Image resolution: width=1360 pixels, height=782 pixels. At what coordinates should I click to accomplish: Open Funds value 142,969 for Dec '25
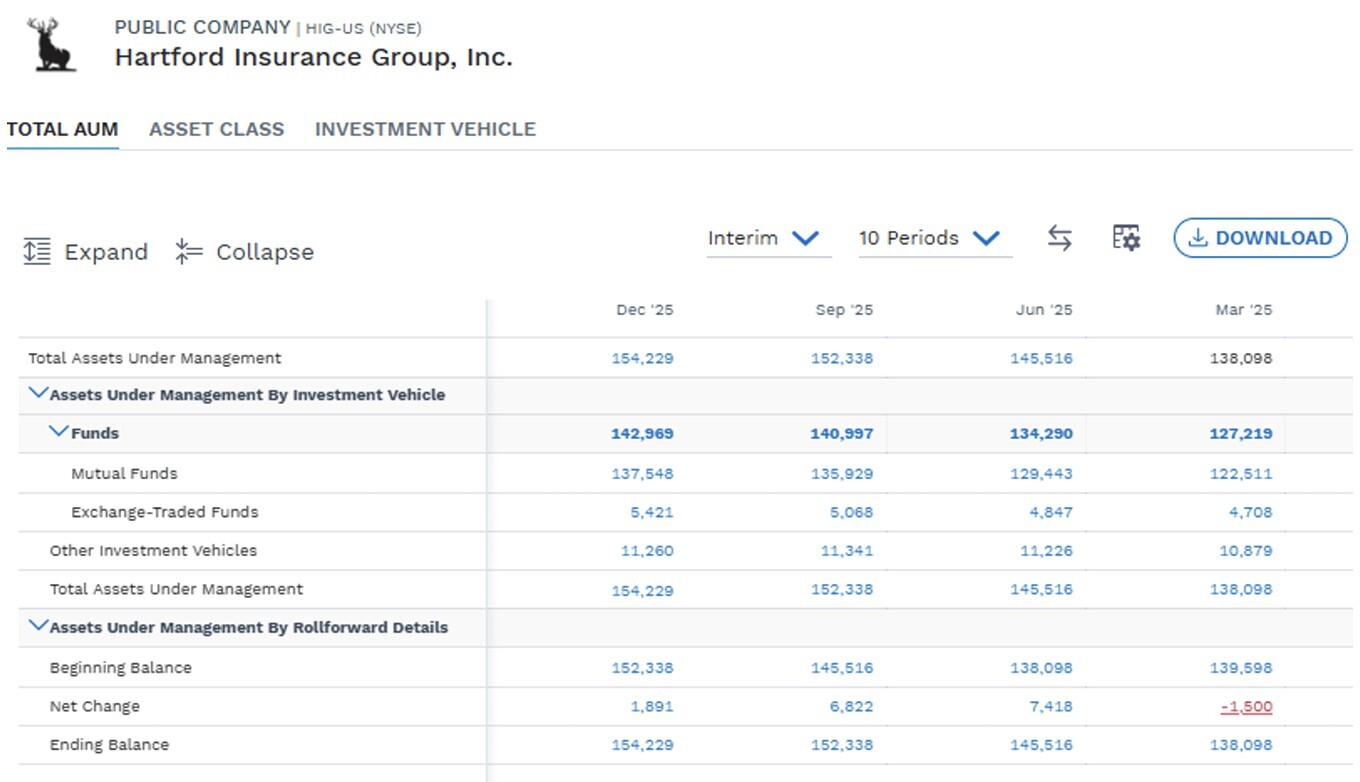tap(642, 434)
